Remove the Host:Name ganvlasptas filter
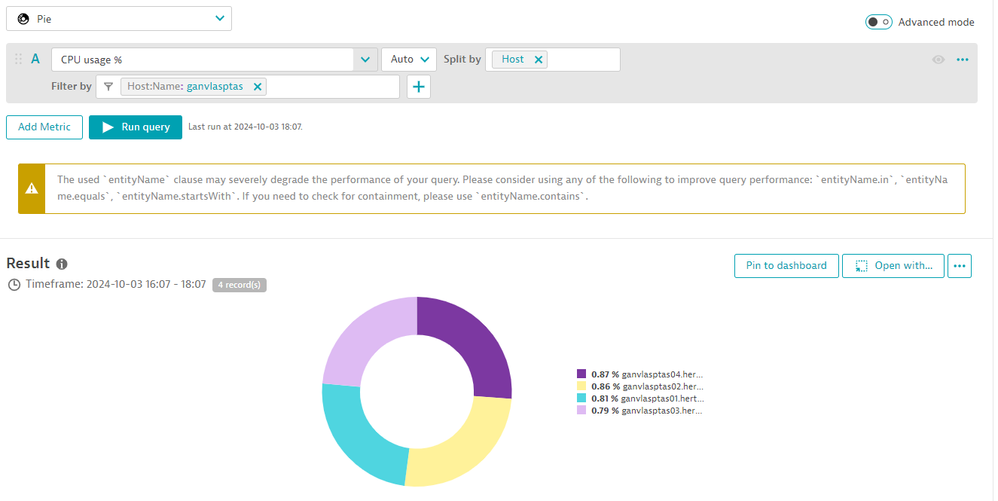The image size is (998, 501). pyautogui.click(x=258, y=87)
